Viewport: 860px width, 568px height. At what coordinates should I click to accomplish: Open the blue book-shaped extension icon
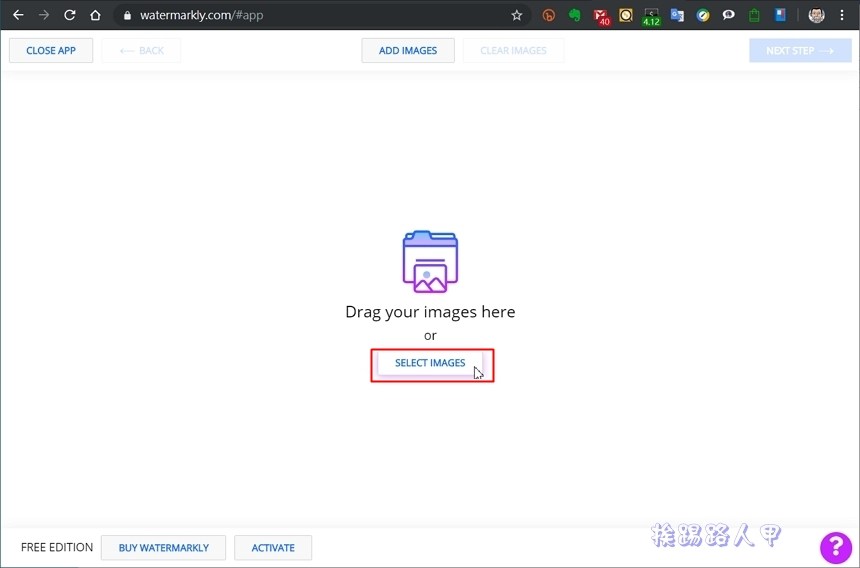coord(780,15)
